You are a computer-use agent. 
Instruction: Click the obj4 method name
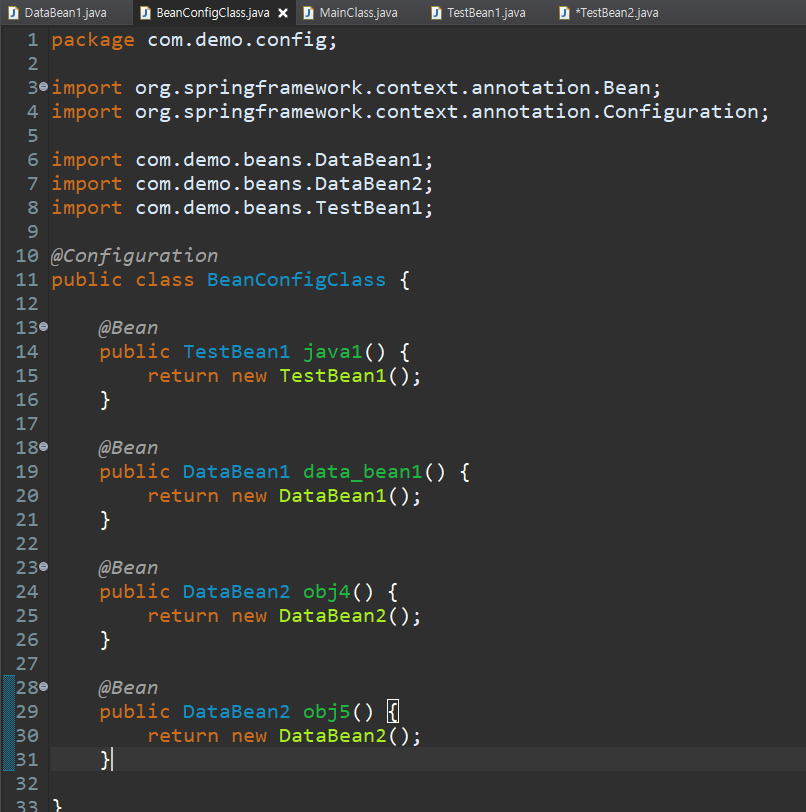click(x=326, y=592)
